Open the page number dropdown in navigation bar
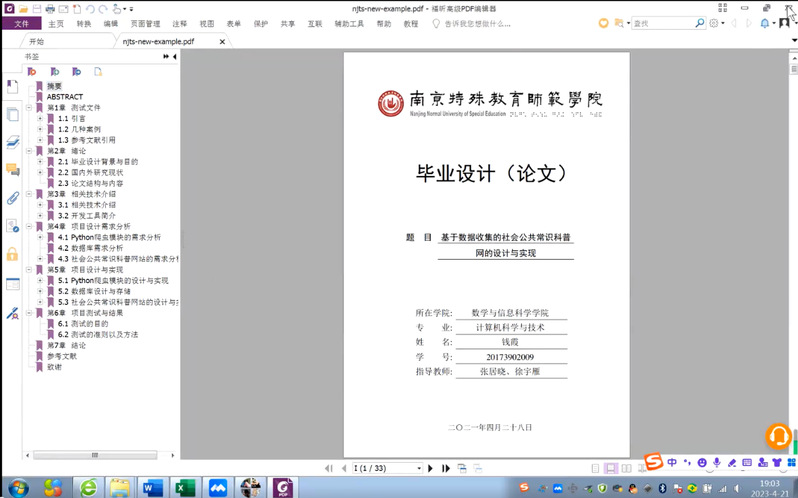 (418, 468)
